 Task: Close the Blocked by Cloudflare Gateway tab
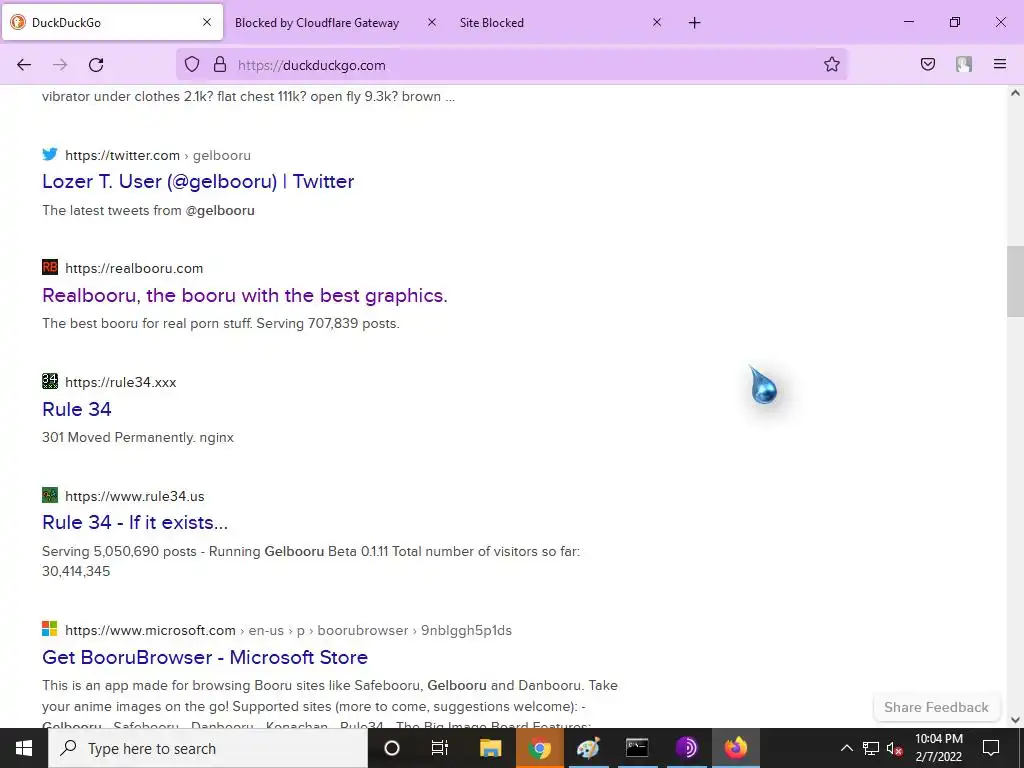pos(432,22)
